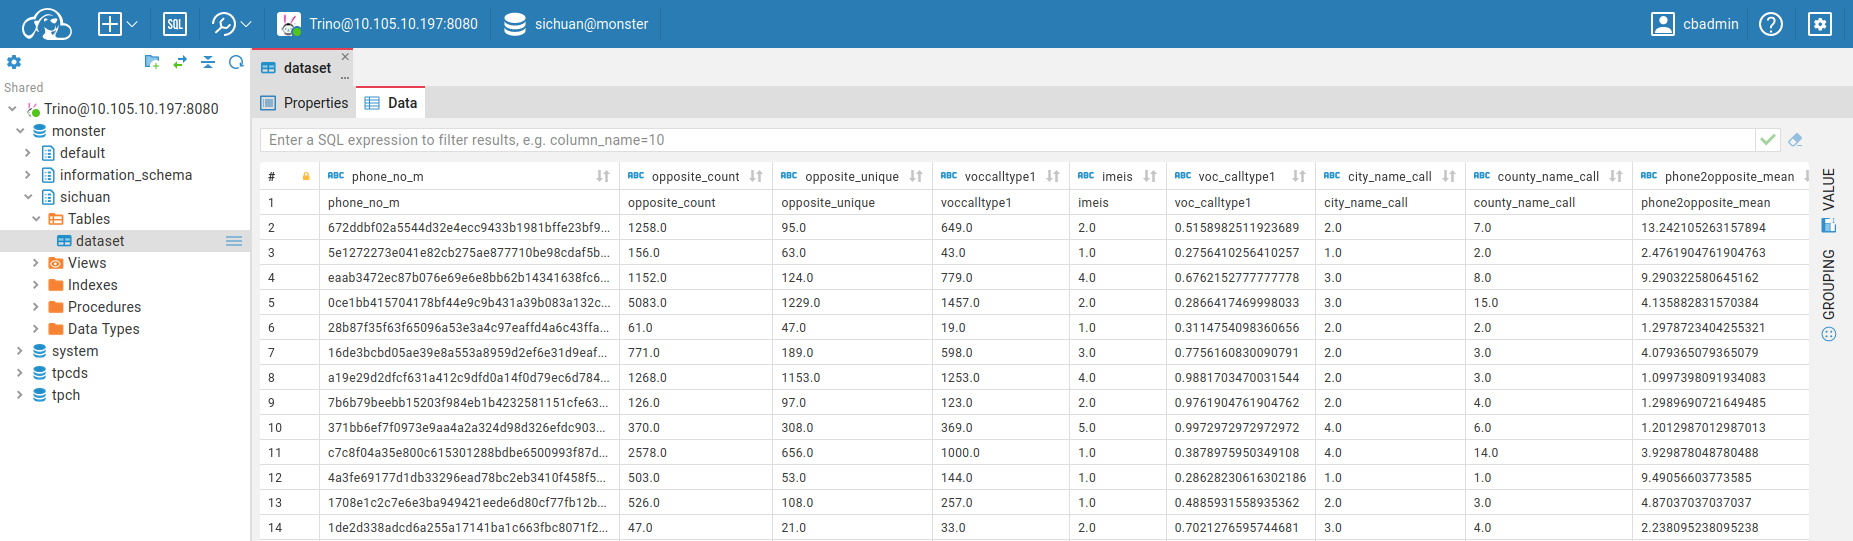This screenshot has height=541, width=1853.
Task: Open the help question mark icon
Action: coord(1771,24)
